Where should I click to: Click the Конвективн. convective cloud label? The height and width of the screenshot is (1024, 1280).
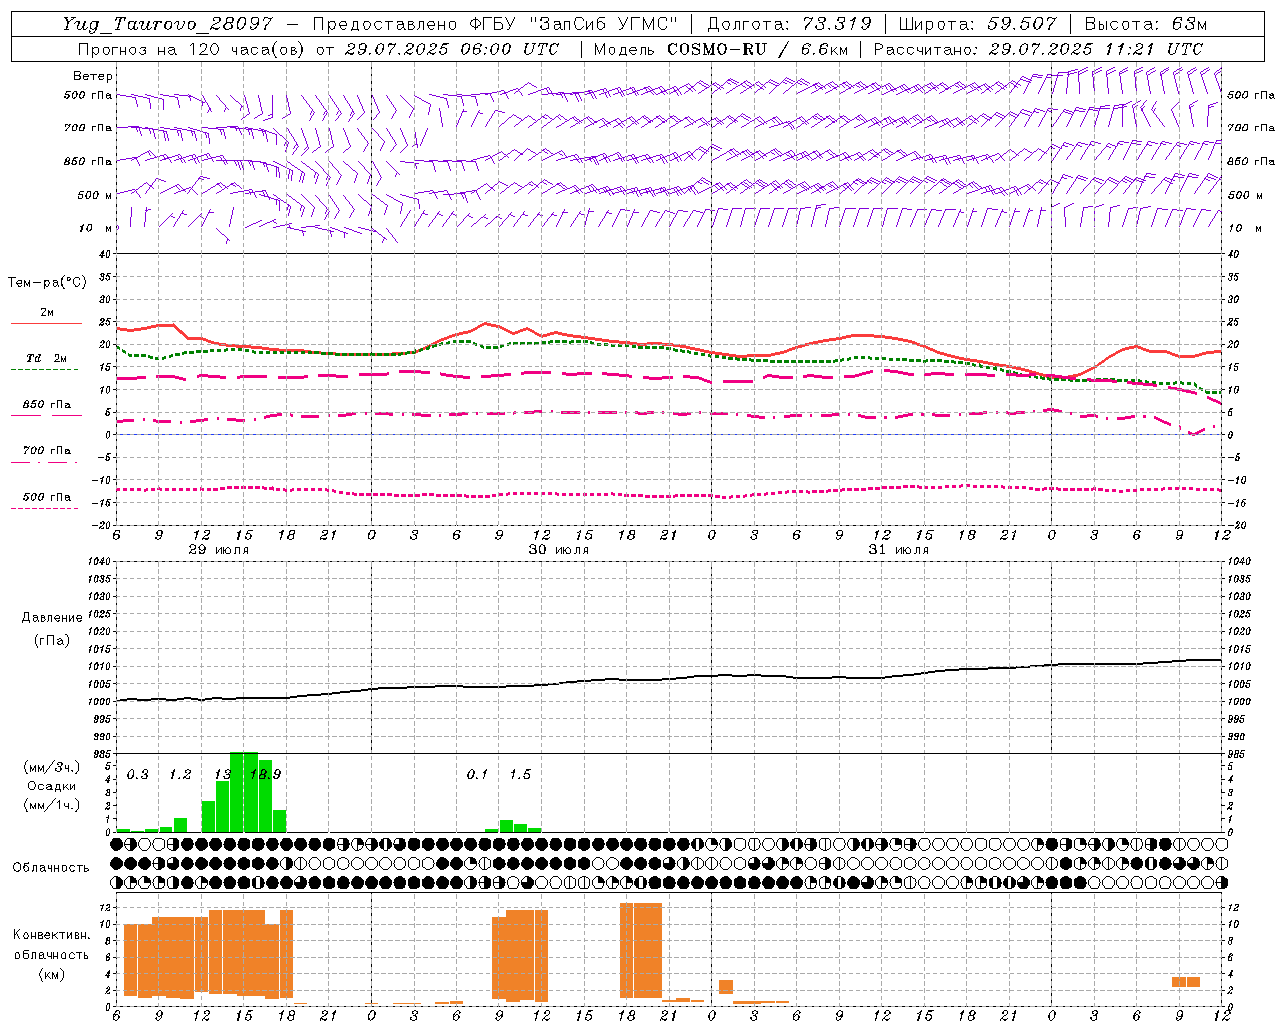[x=51, y=935]
